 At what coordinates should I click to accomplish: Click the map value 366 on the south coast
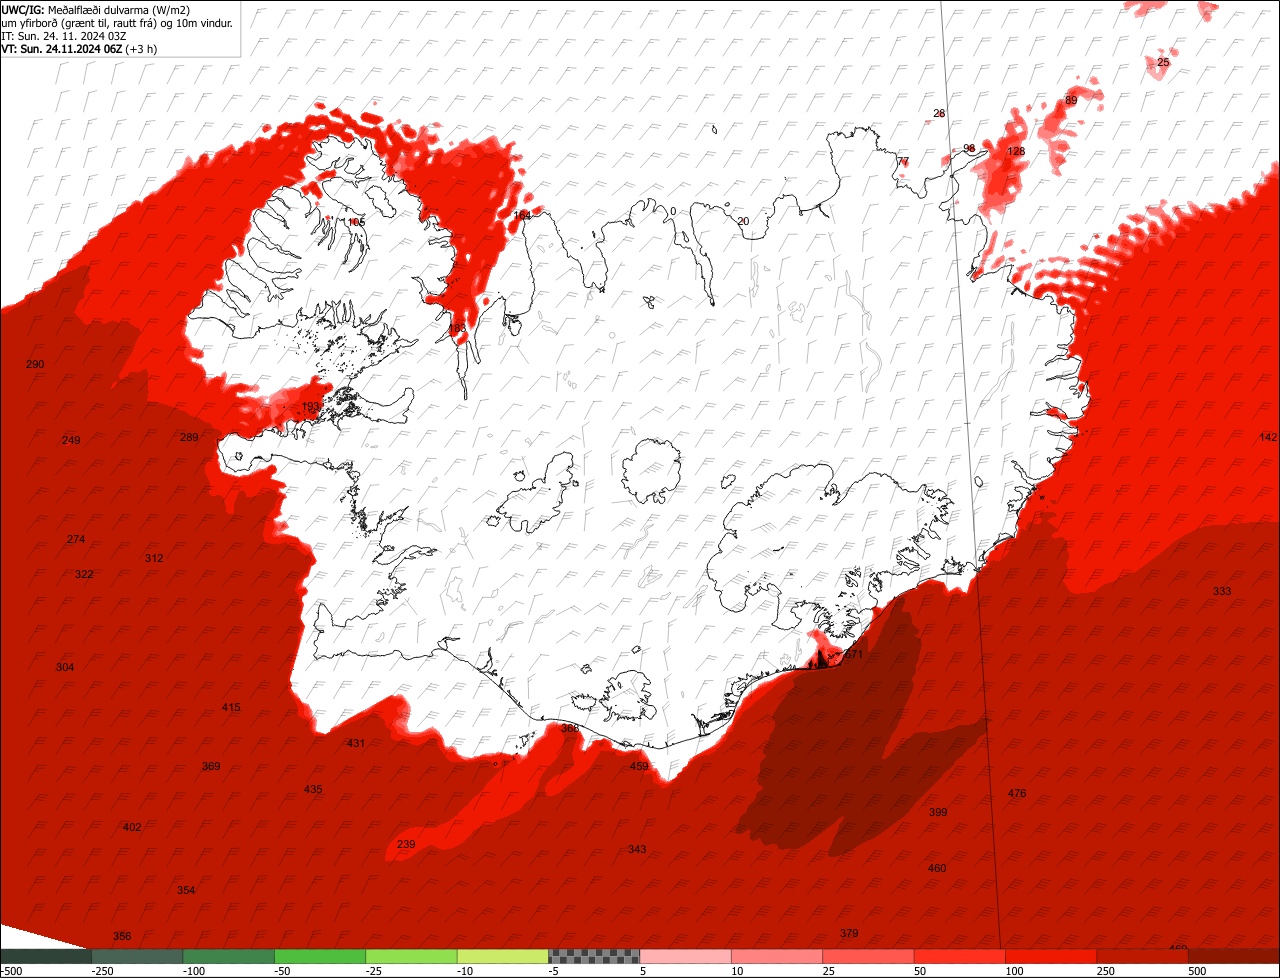(x=570, y=728)
